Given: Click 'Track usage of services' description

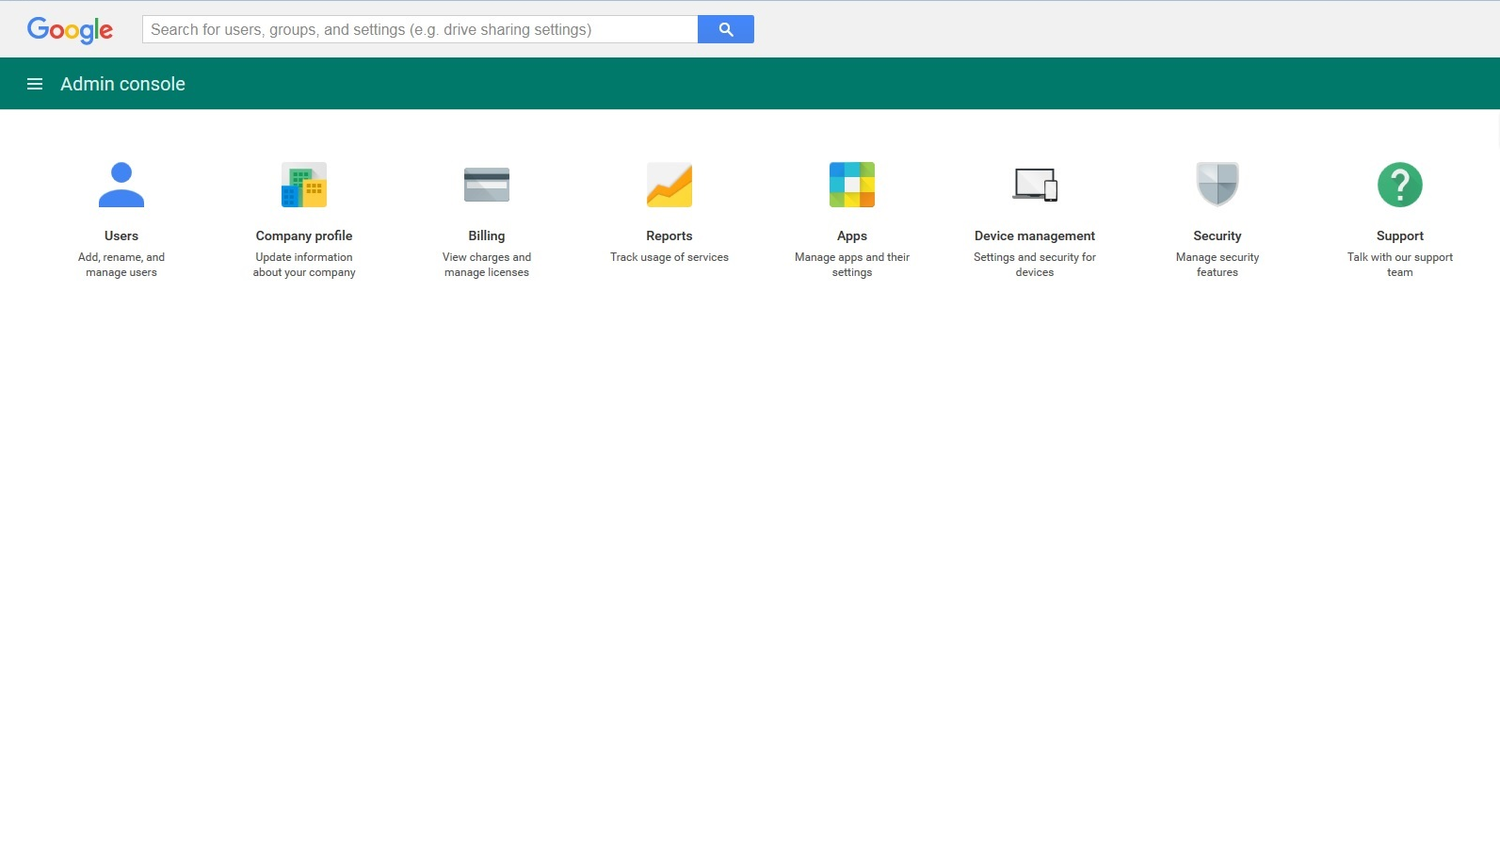Looking at the screenshot, I should (669, 257).
